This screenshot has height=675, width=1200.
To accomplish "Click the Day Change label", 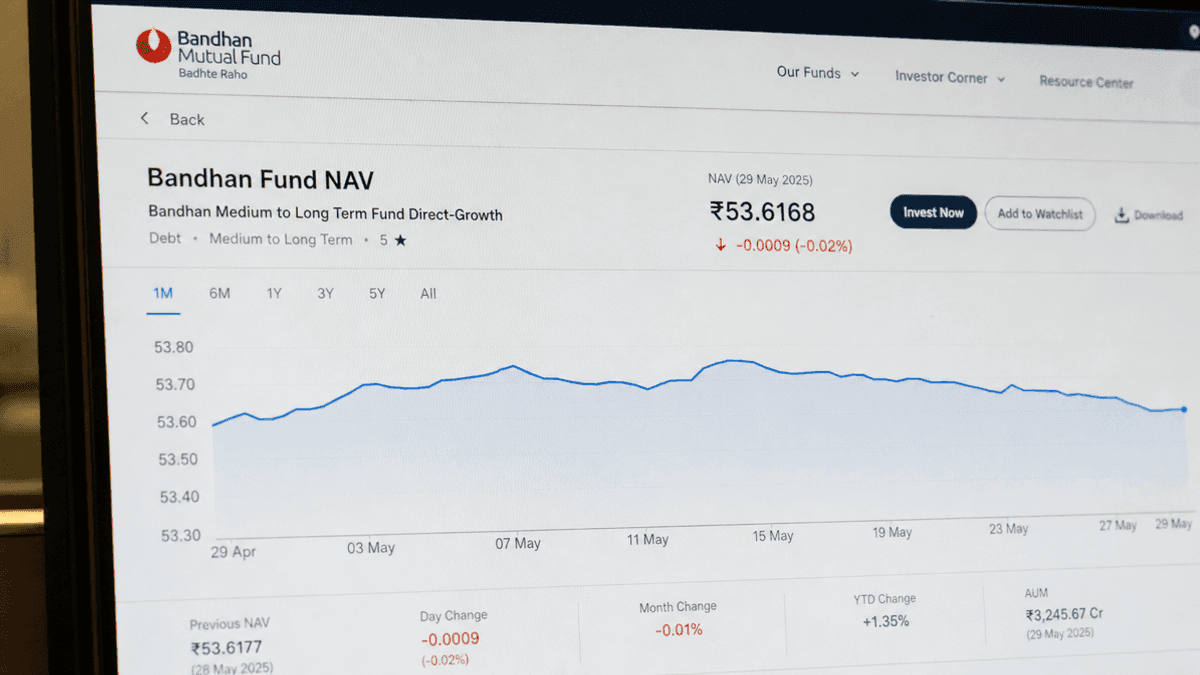I will coord(454,616).
